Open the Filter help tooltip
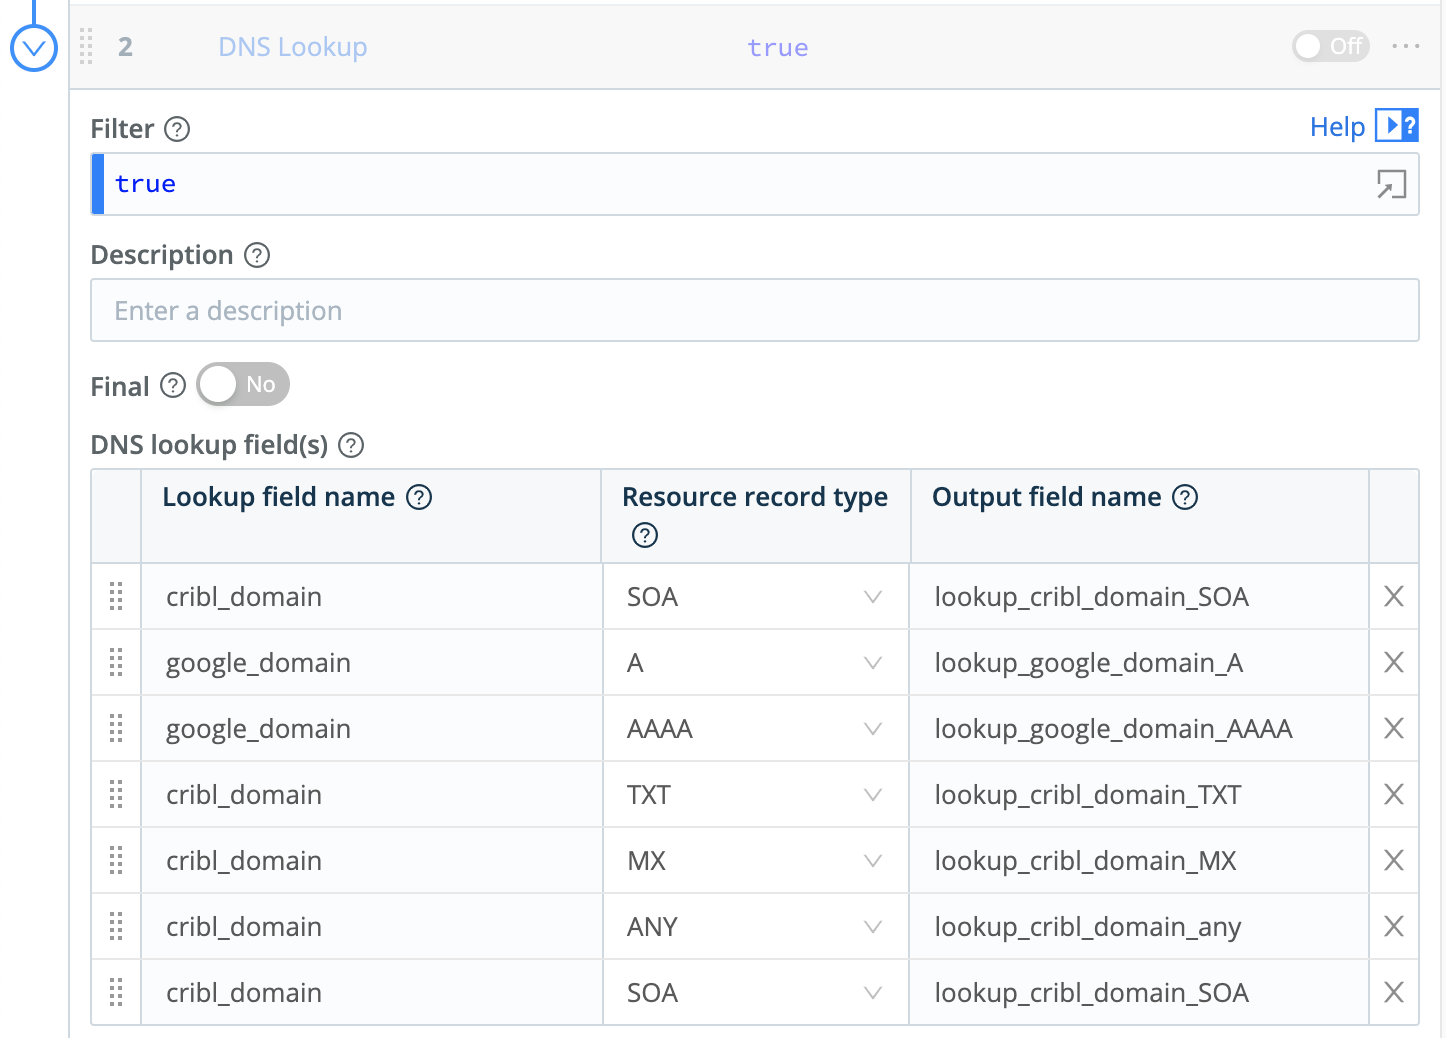 [177, 129]
